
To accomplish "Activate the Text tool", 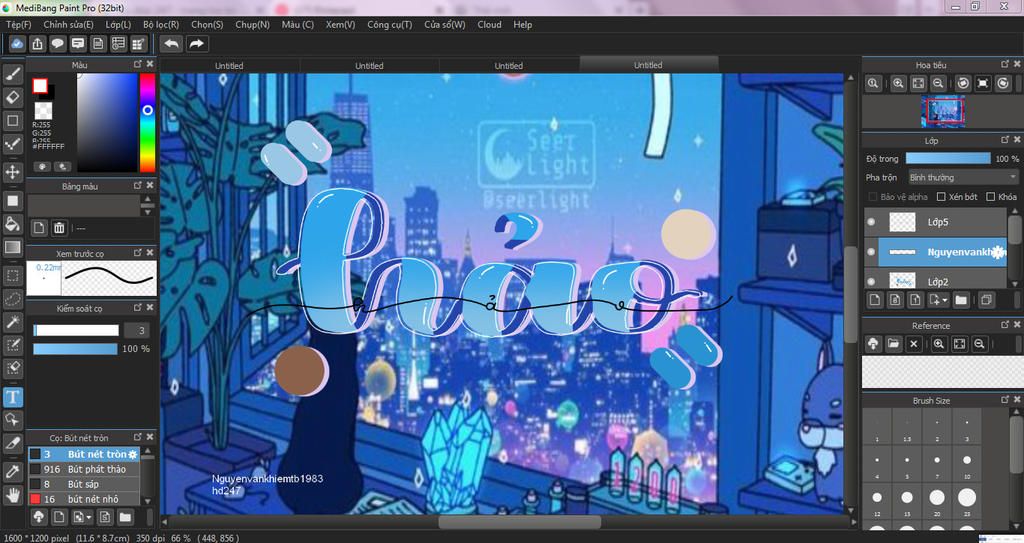I will [x=12, y=397].
